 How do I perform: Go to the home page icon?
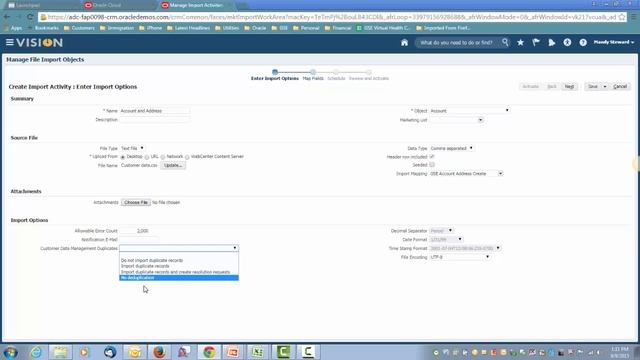pos(404,42)
